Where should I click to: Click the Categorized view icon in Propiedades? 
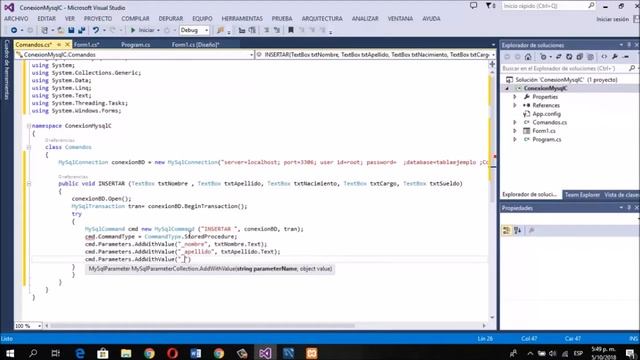click(507, 231)
